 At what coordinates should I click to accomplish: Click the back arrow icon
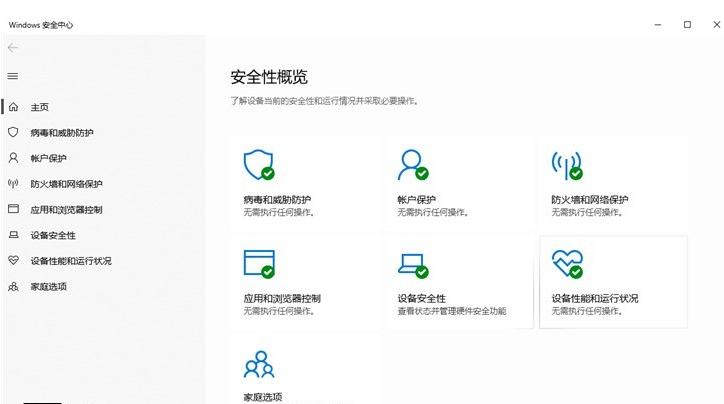click(x=13, y=48)
